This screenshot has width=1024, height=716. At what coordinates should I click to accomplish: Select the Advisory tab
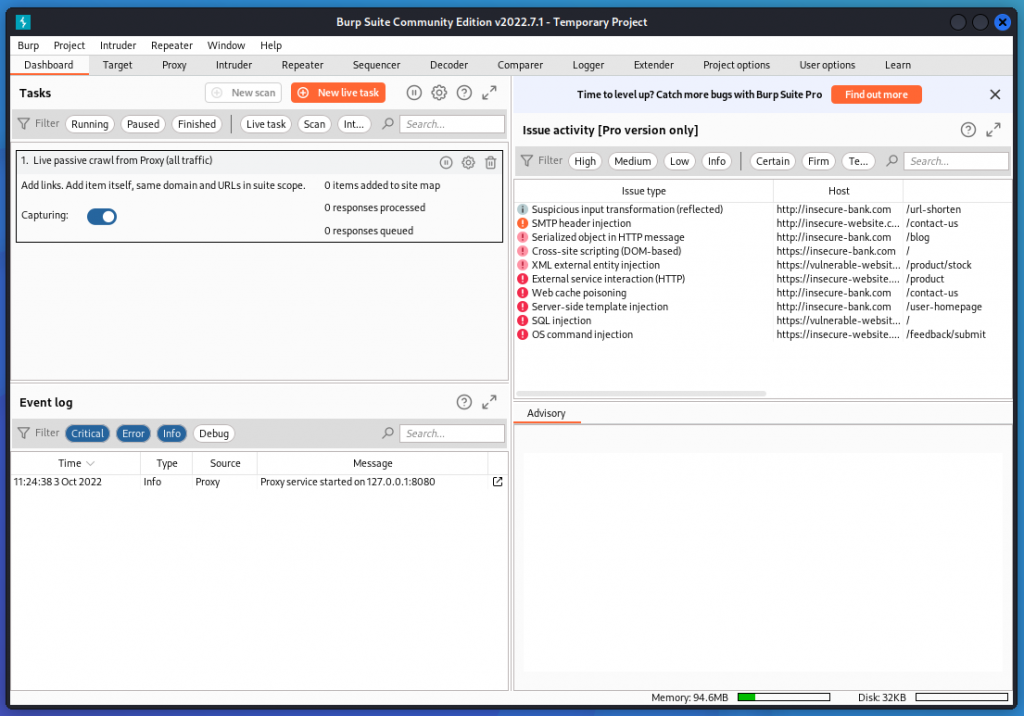(x=546, y=414)
